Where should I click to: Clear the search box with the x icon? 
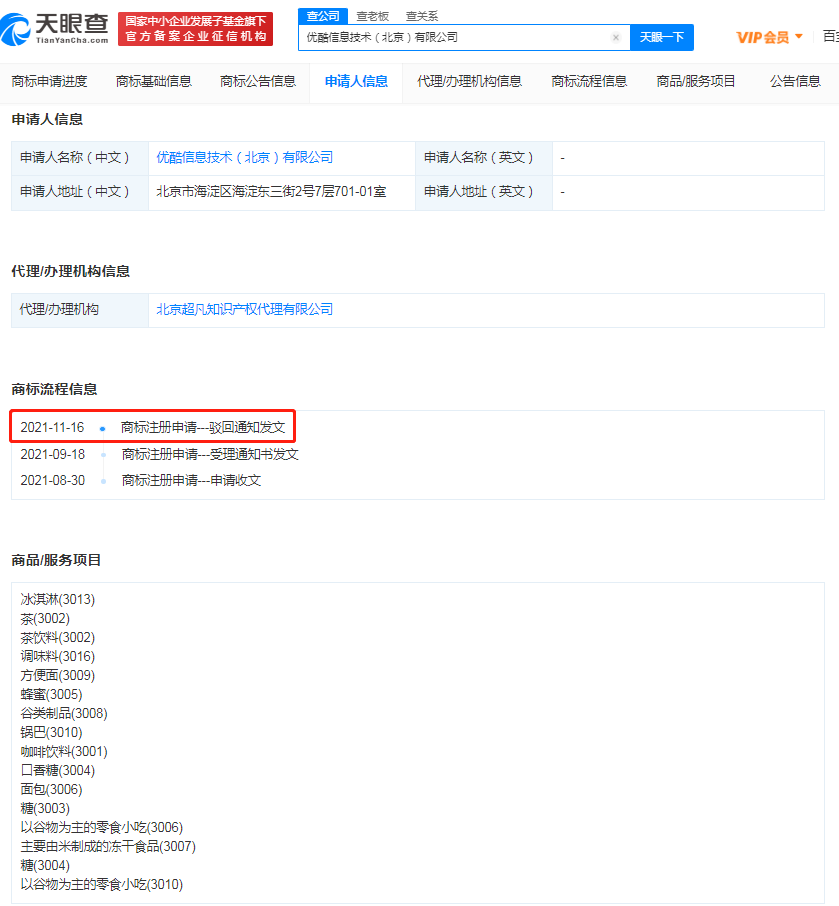click(616, 38)
